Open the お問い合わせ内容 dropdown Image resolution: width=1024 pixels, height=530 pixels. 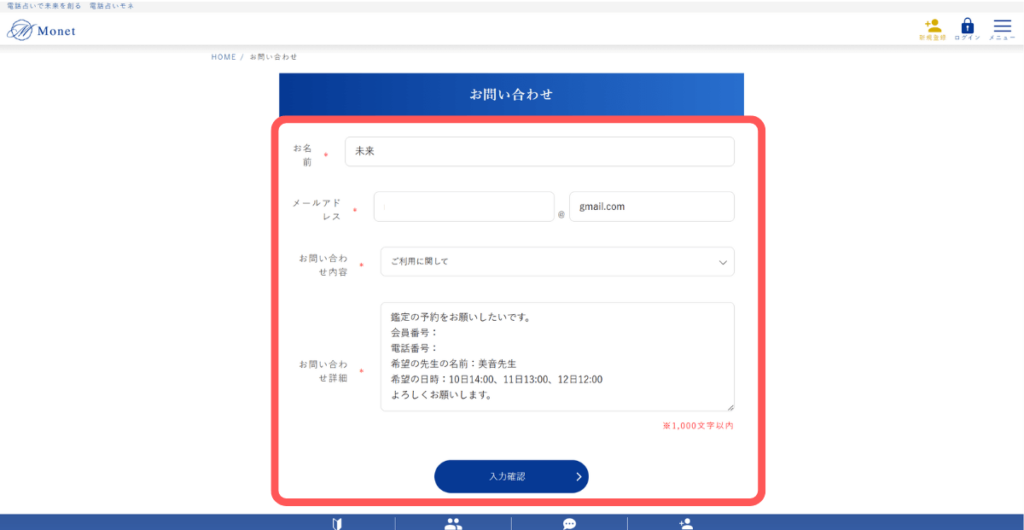pos(556,262)
